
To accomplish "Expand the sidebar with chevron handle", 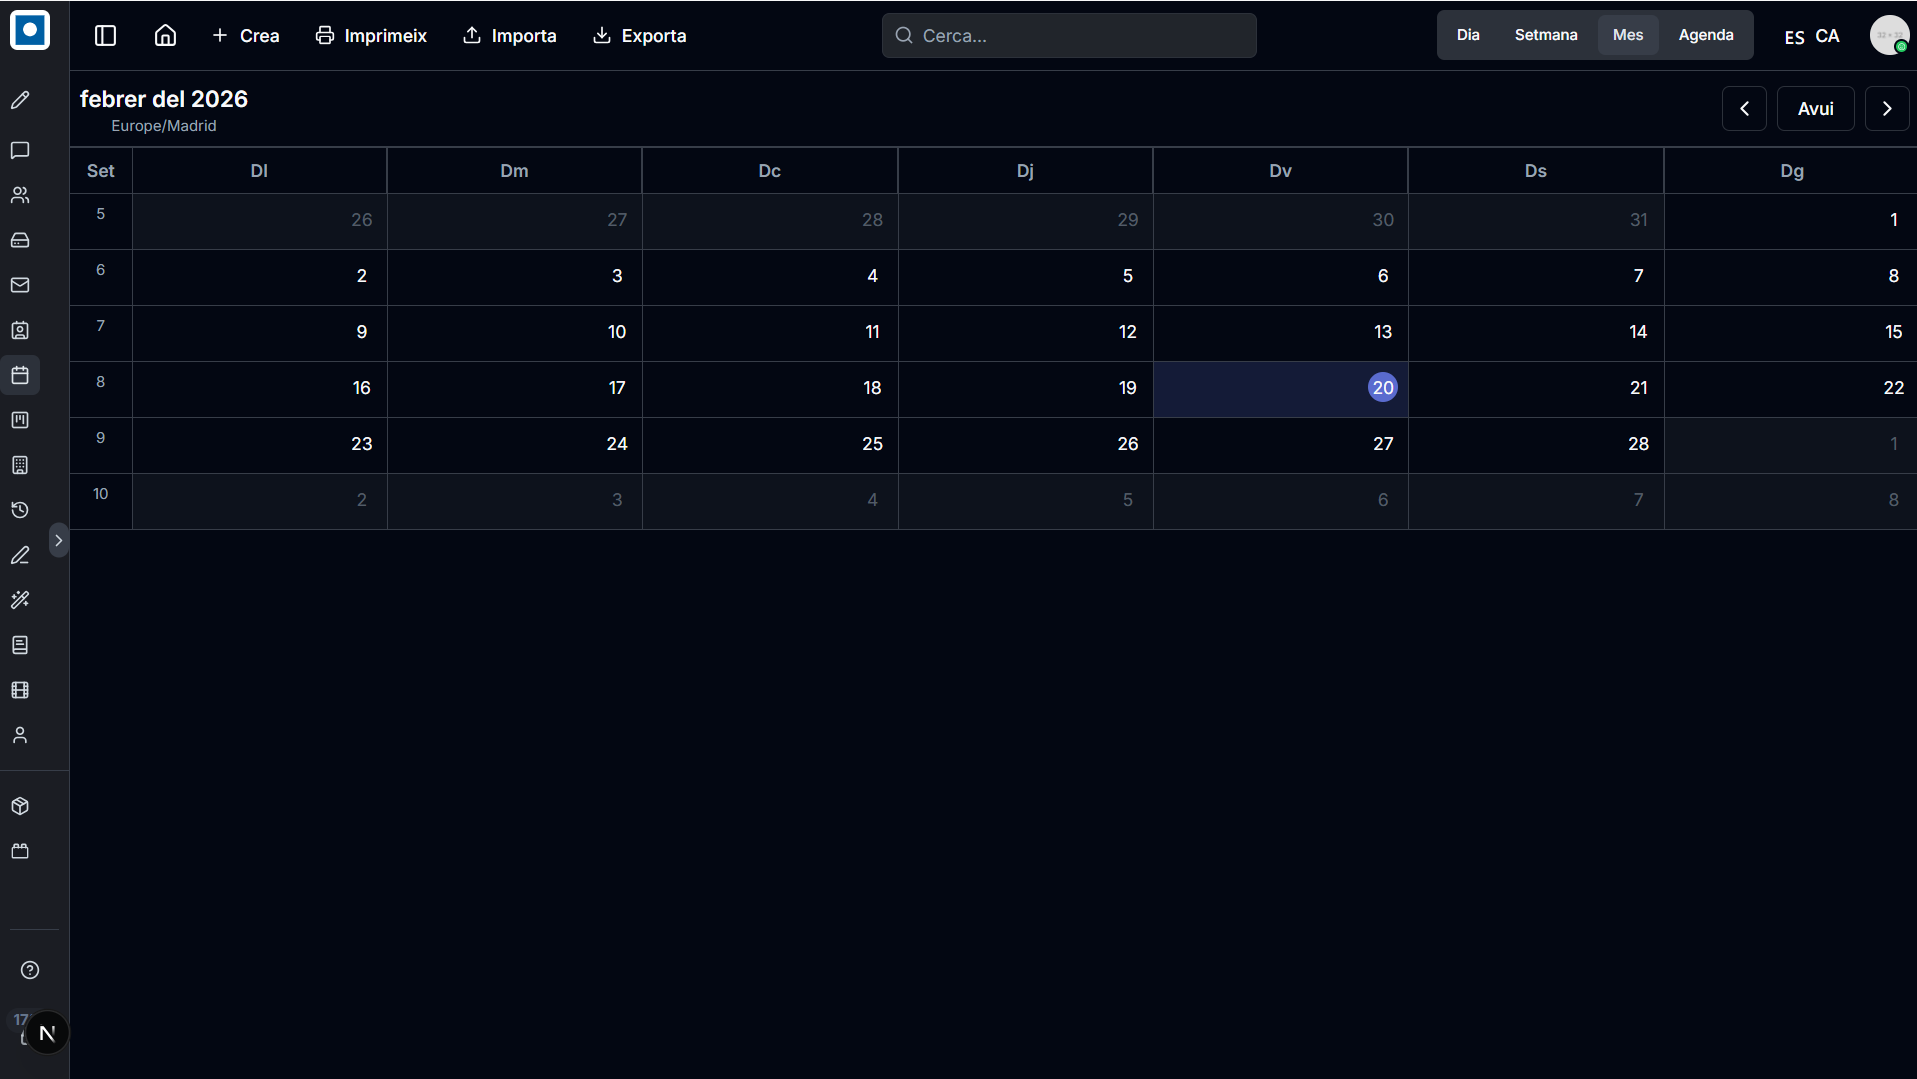I will (x=59, y=540).
